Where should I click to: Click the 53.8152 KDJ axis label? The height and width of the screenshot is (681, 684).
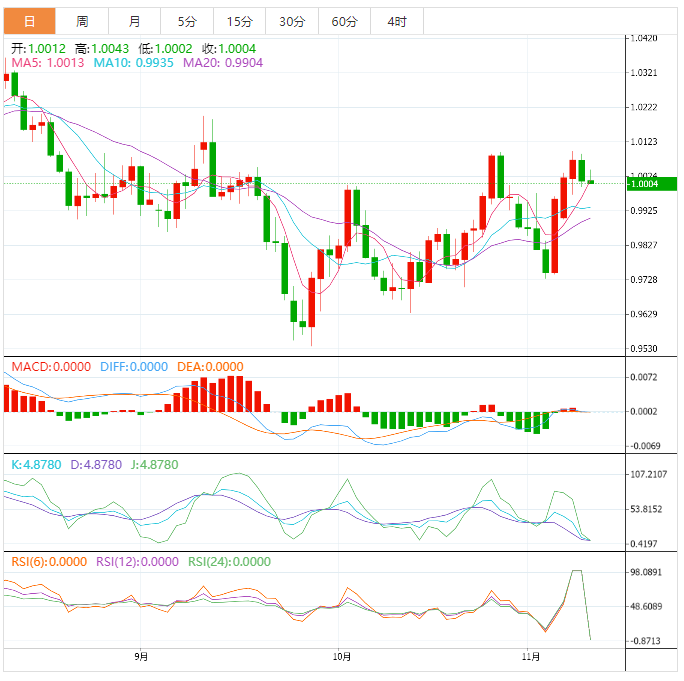coord(646,509)
